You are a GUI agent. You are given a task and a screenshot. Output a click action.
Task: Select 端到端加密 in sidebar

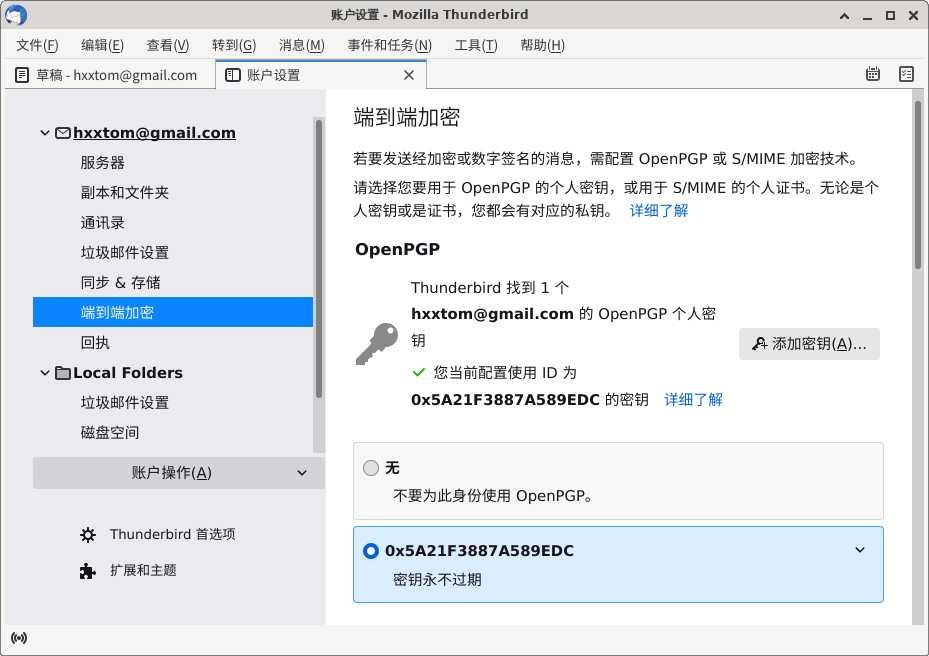point(173,312)
